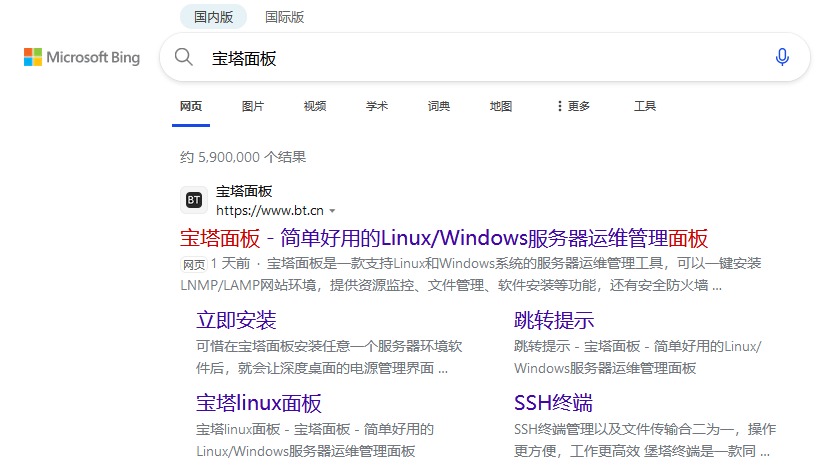840x470 pixels.
Task: Open the 宝塔面板 main result title link
Action: pos(443,238)
